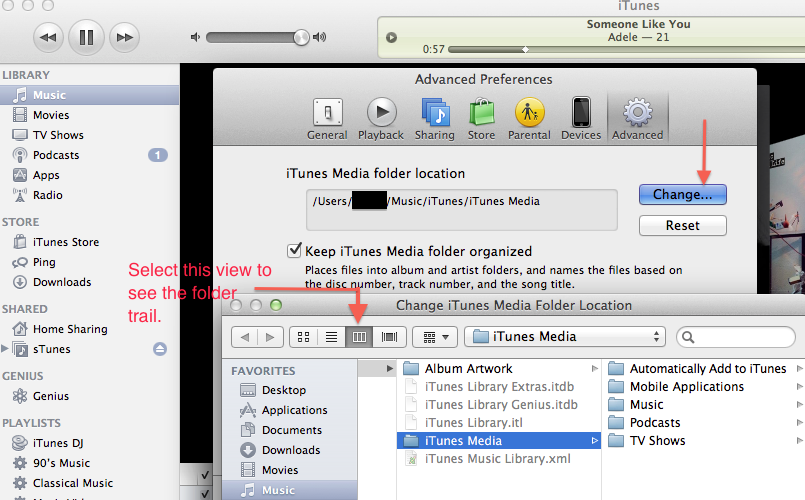The width and height of the screenshot is (805, 500).
Task: Click the Change... button
Action: click(x=683, y=195)
